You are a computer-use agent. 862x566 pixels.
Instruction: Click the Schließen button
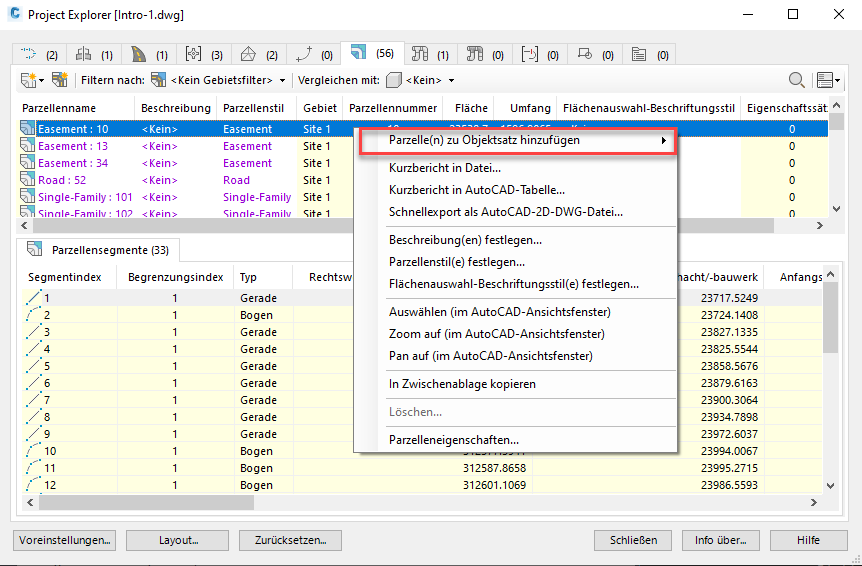(633, 540)
